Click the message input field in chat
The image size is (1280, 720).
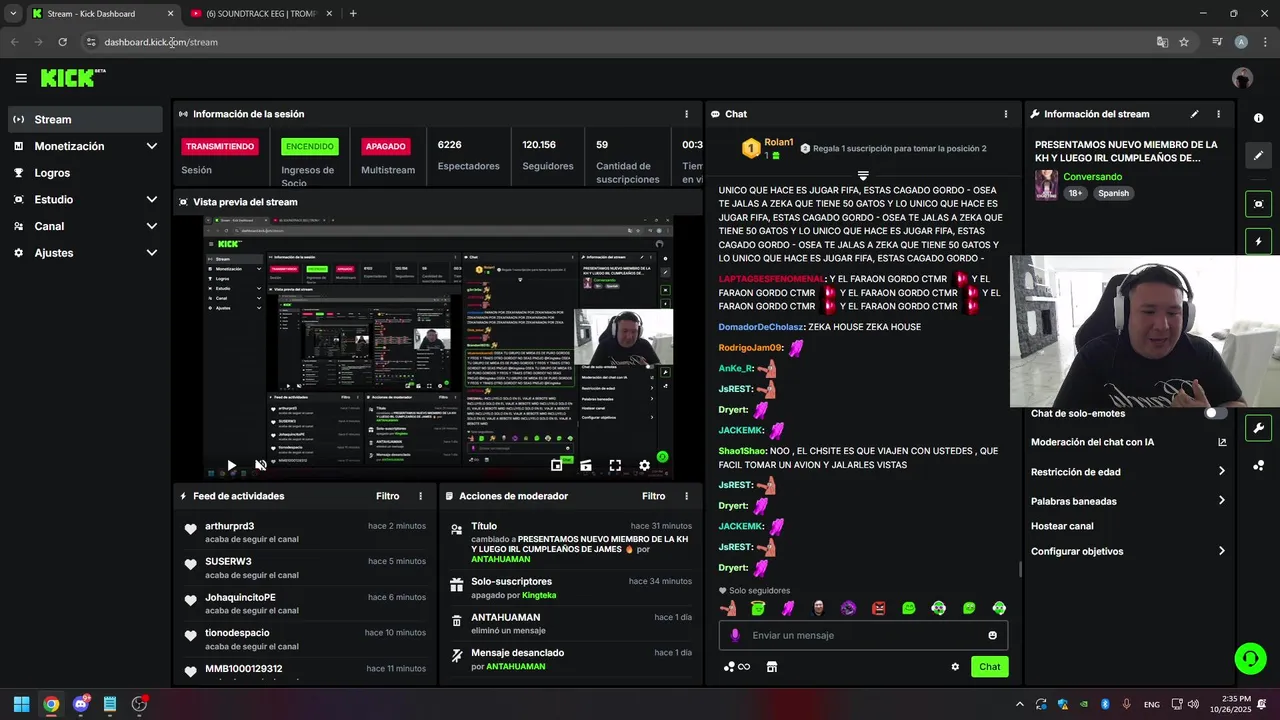863,635
